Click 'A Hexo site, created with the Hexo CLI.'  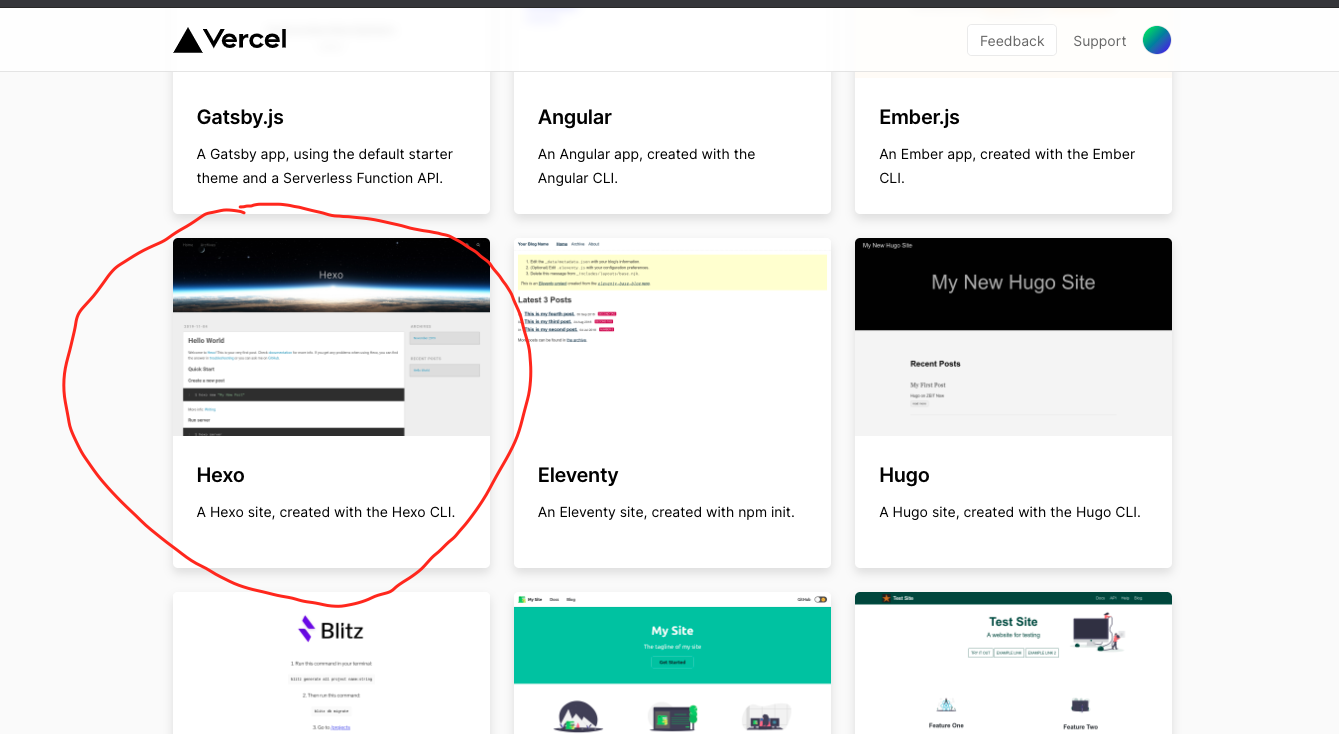click(326, 512)
